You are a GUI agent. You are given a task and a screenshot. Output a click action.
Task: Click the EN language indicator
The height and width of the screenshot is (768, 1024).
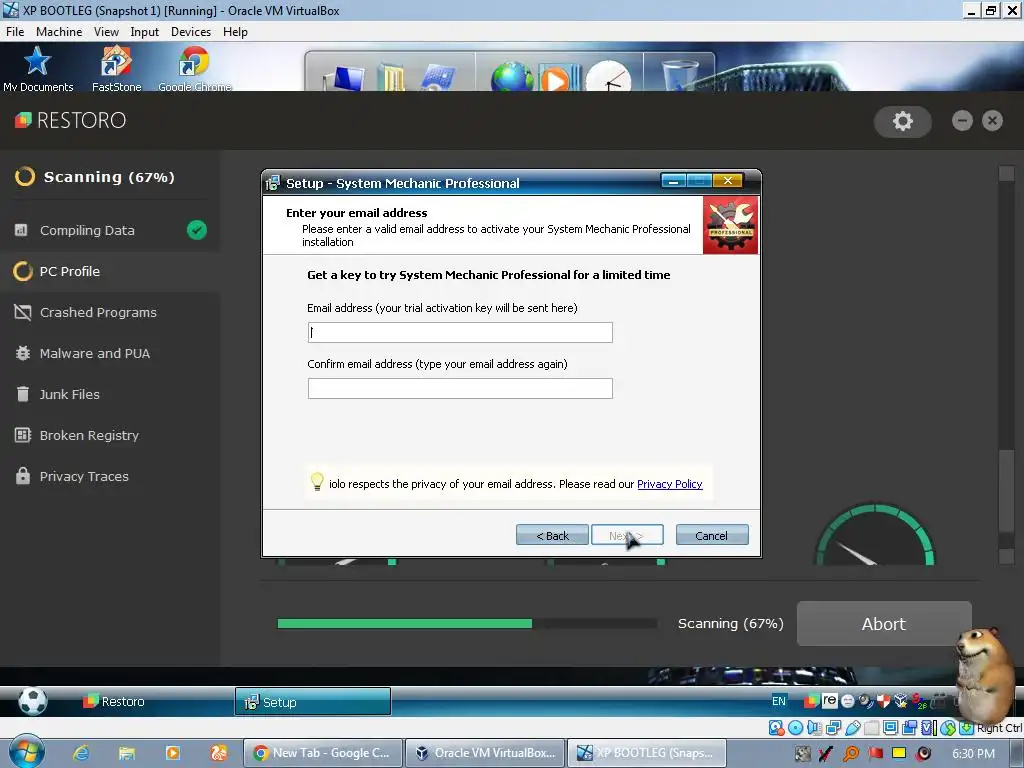coord(778,701)
